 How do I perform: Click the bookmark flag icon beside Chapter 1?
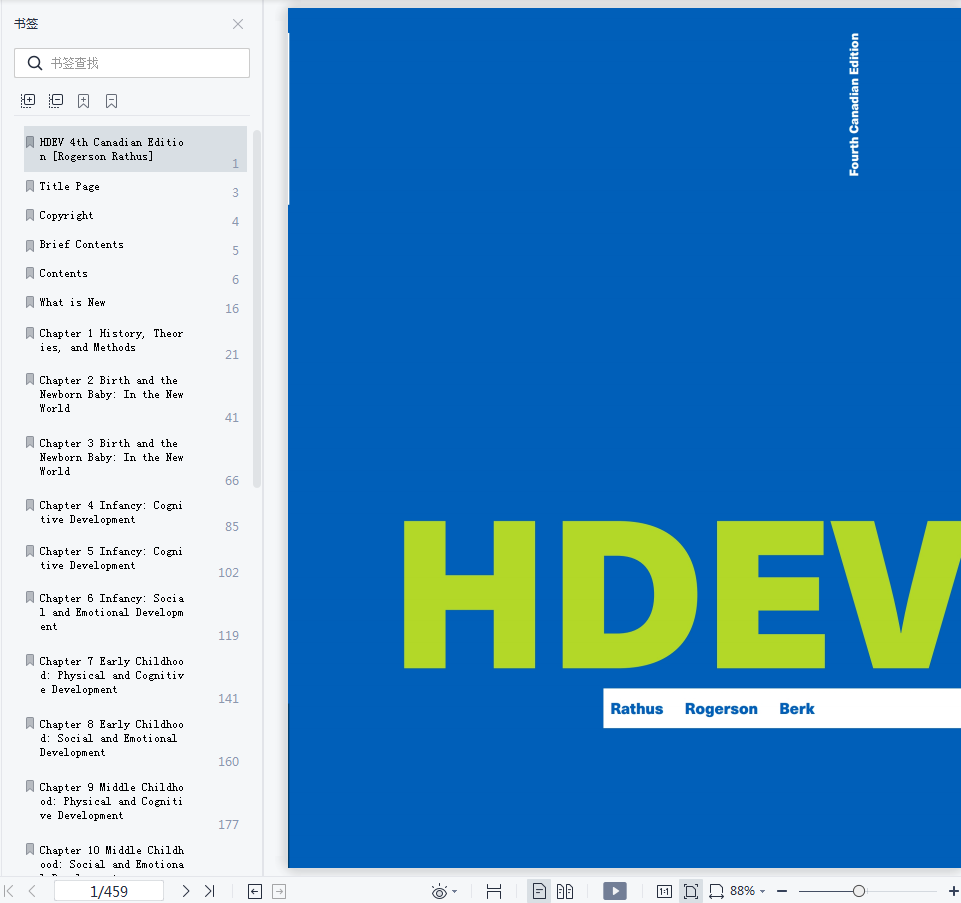(29, 333)
